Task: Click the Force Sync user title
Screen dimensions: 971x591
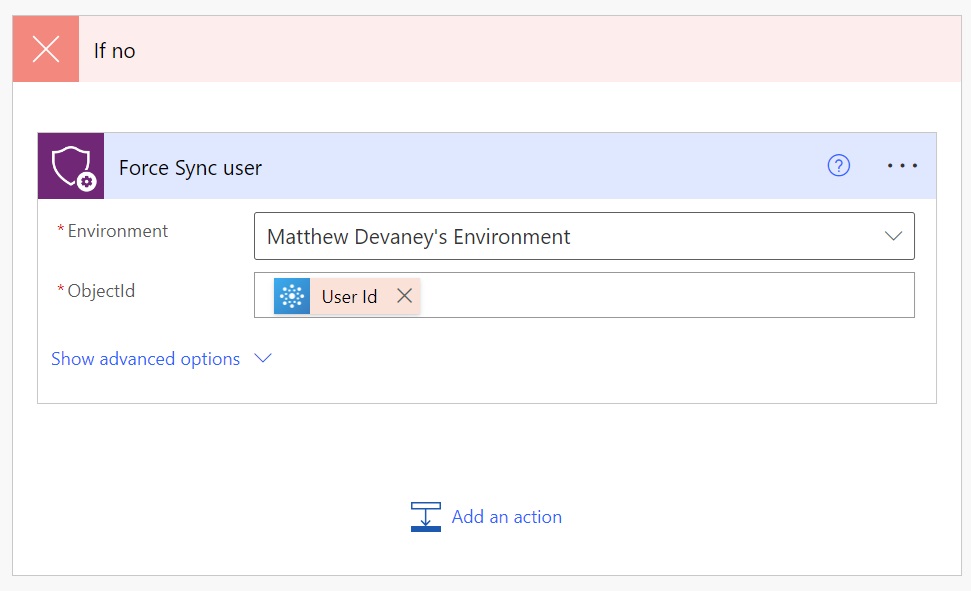Action: [x=190, y=168]
